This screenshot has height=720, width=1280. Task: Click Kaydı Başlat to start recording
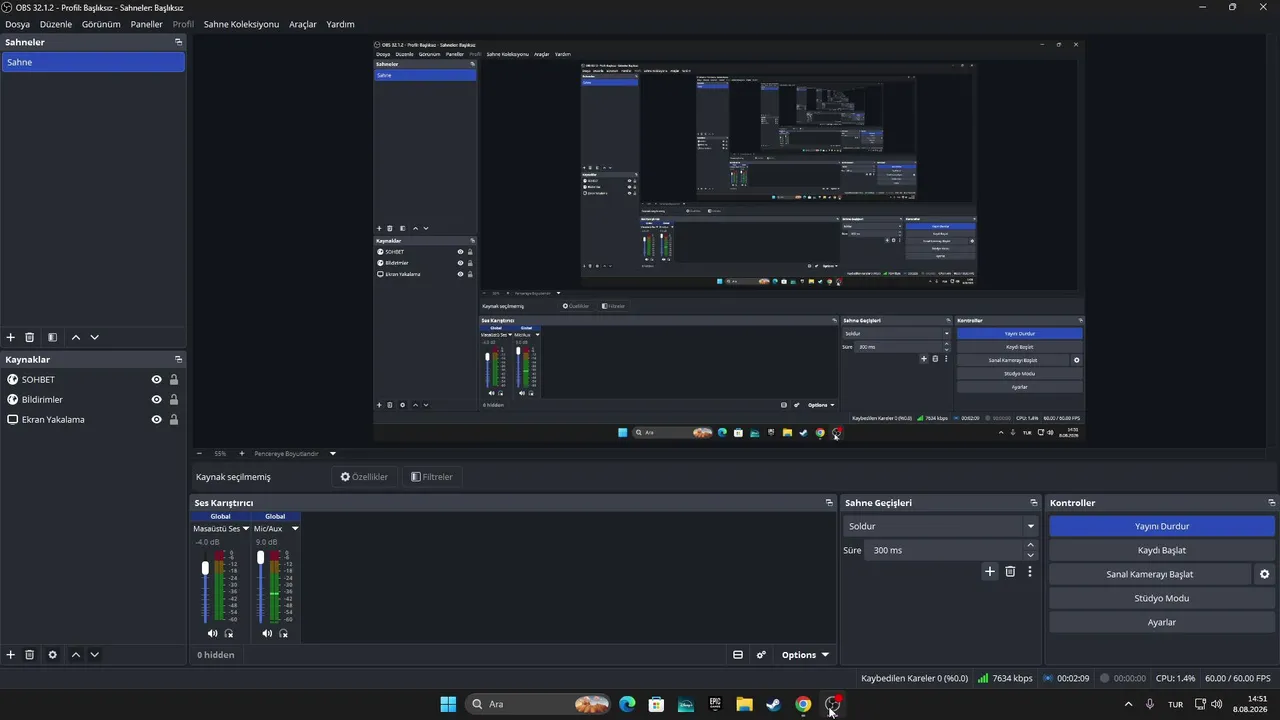point(1162,550)
